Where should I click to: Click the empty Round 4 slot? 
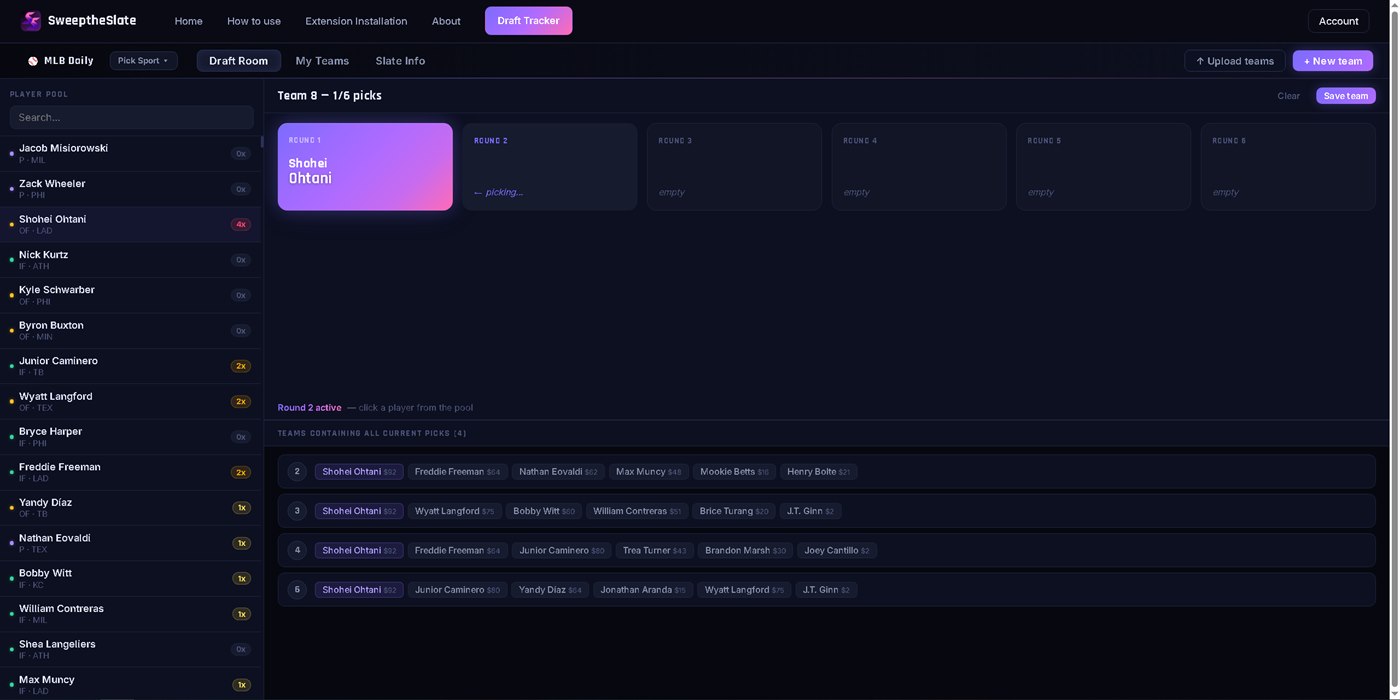pyautogui.click(x=919, y=167)
